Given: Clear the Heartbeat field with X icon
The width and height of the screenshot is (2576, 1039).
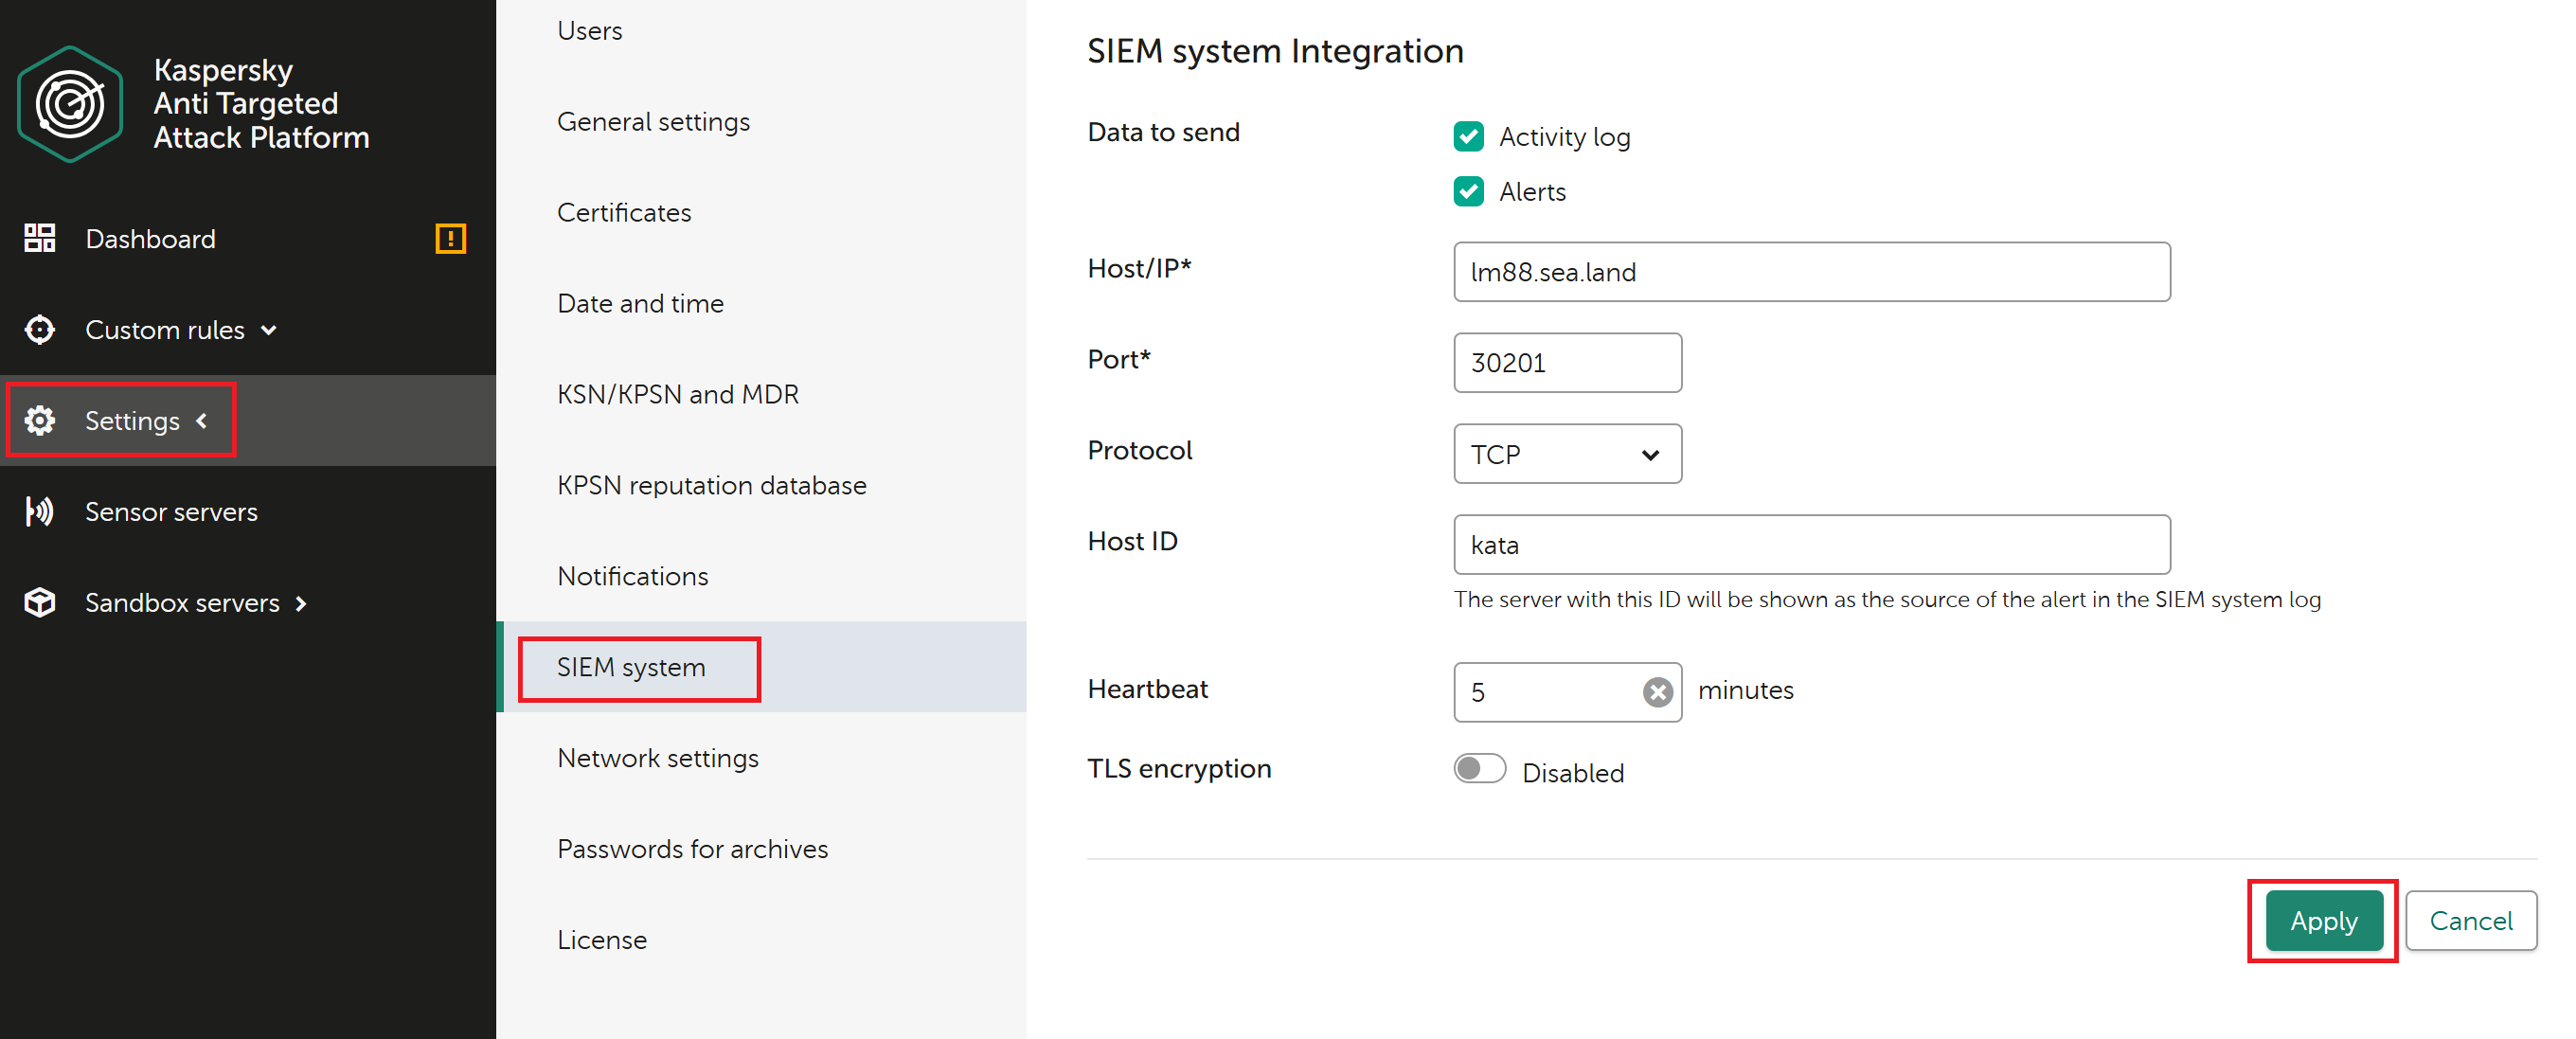Looking at the screenshot, I should [1657, 691].
